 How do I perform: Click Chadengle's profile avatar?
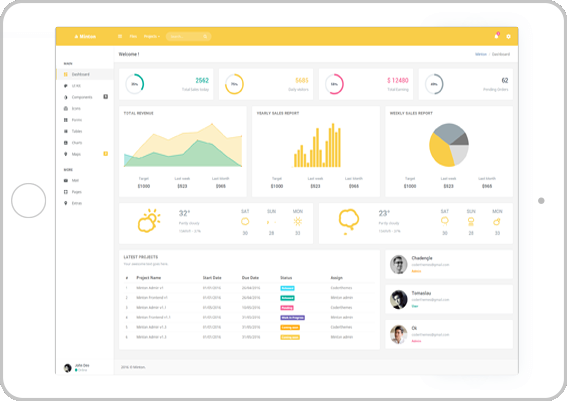(398, 264)
